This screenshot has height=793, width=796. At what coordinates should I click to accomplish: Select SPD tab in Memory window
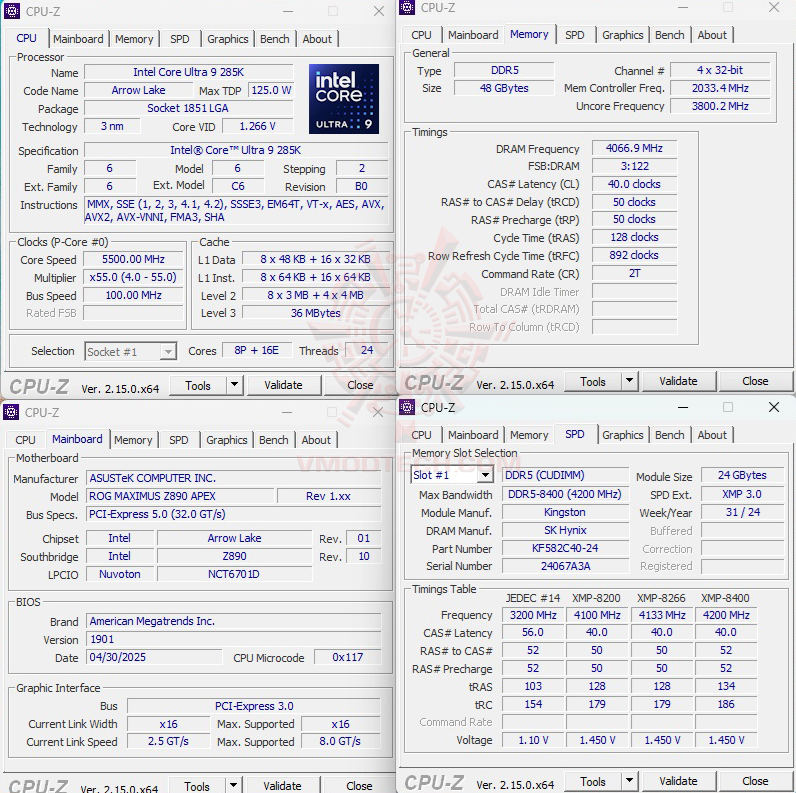[x=575, y=35]
